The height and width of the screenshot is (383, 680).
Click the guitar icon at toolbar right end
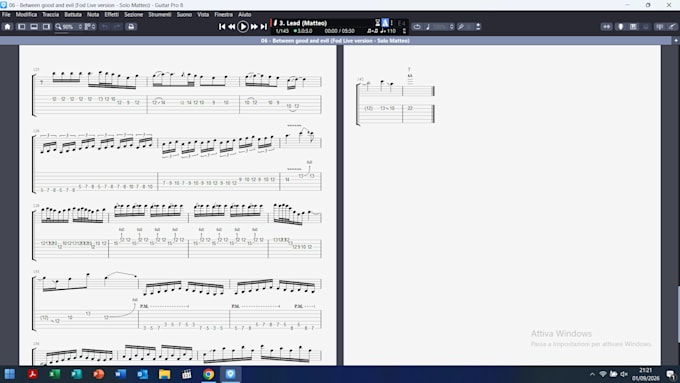tap(672, 26)
